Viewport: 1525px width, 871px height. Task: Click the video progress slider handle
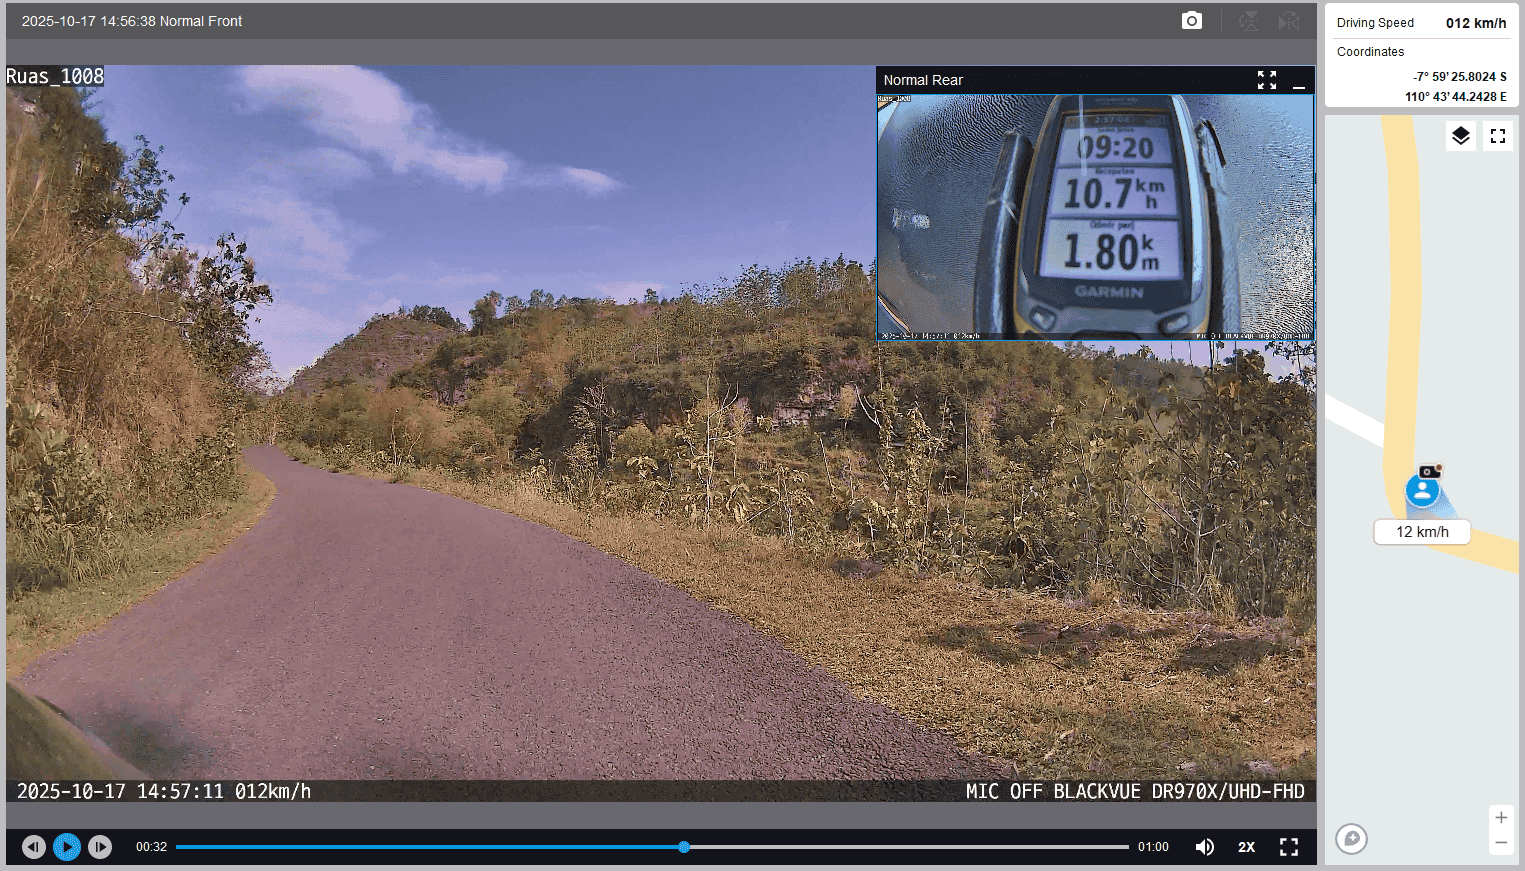(x=684, y=847)
